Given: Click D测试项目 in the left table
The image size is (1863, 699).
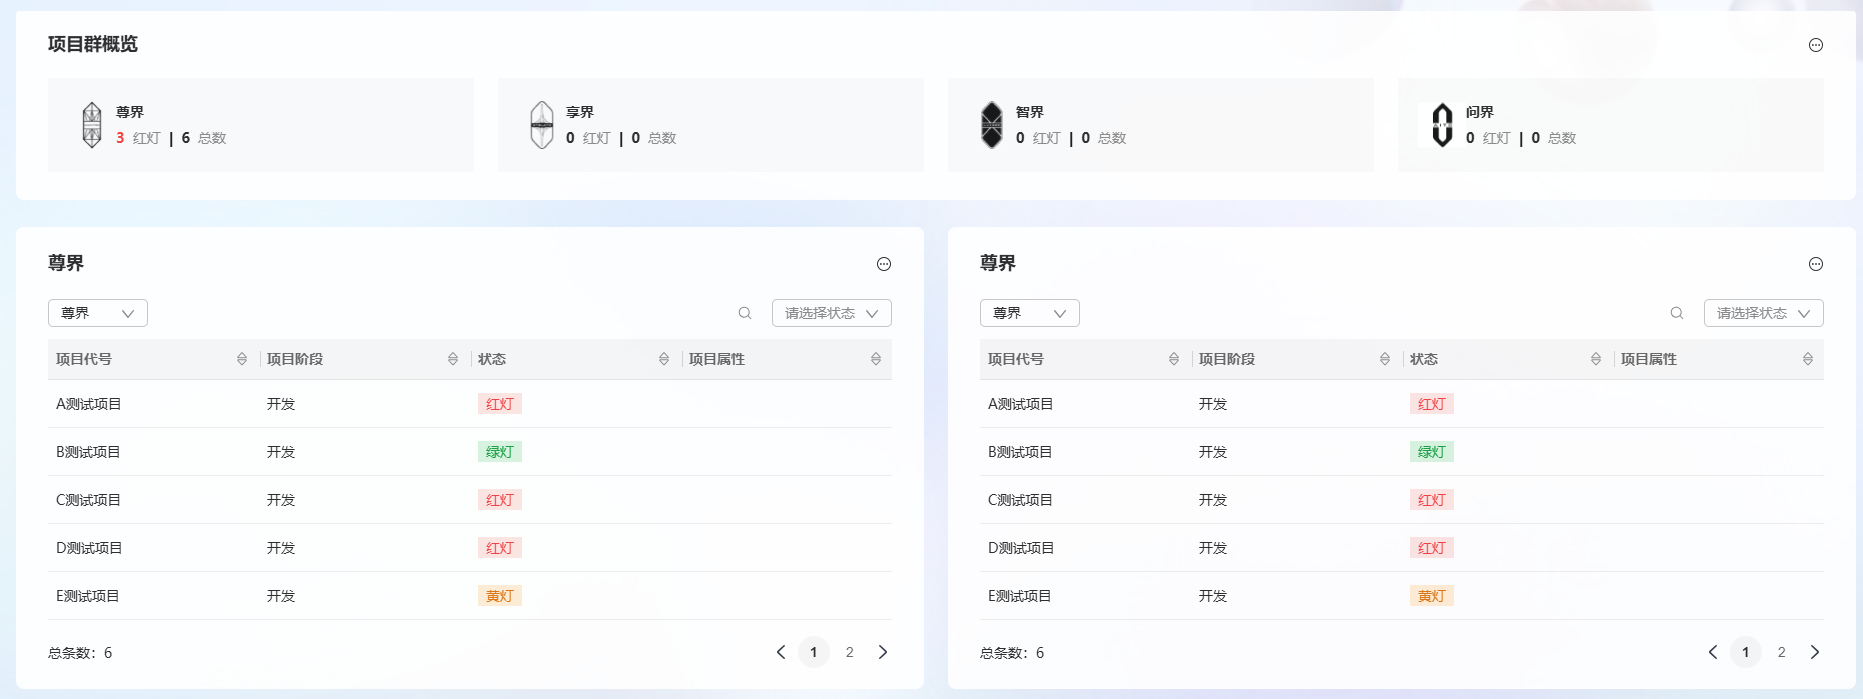Looking at the screenshot, I should [89, 548].
